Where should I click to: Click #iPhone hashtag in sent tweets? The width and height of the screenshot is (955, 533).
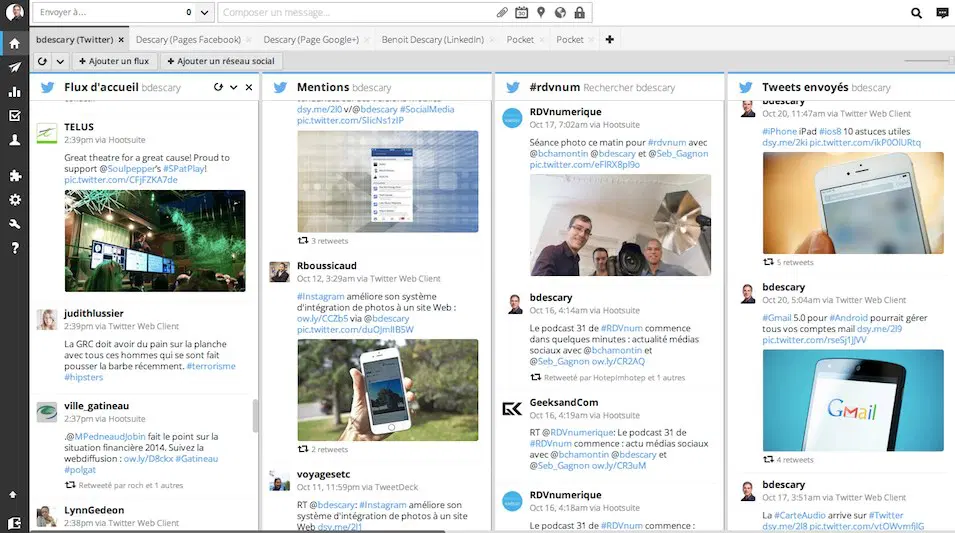click(780, 131)
